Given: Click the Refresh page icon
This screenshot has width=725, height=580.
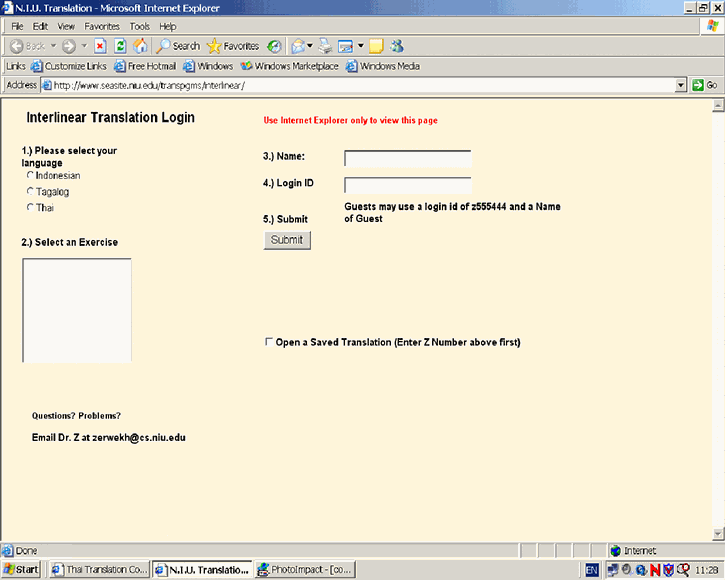Looking at the screenshot, I should click(x=120, y=46).
